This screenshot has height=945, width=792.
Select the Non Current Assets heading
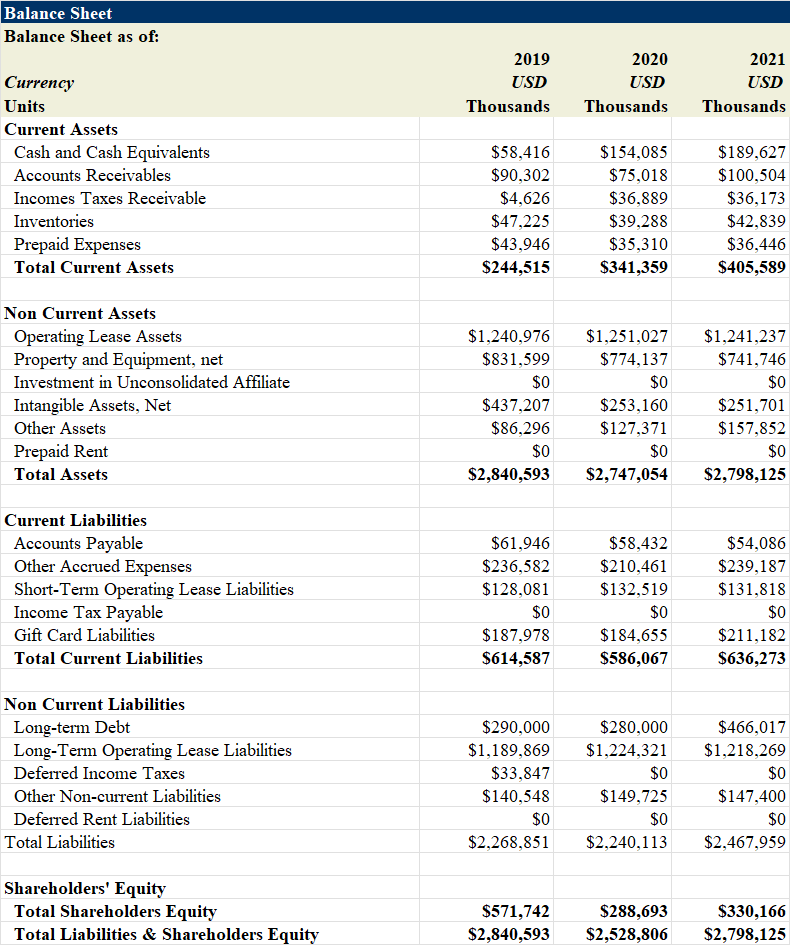[80, 313]
